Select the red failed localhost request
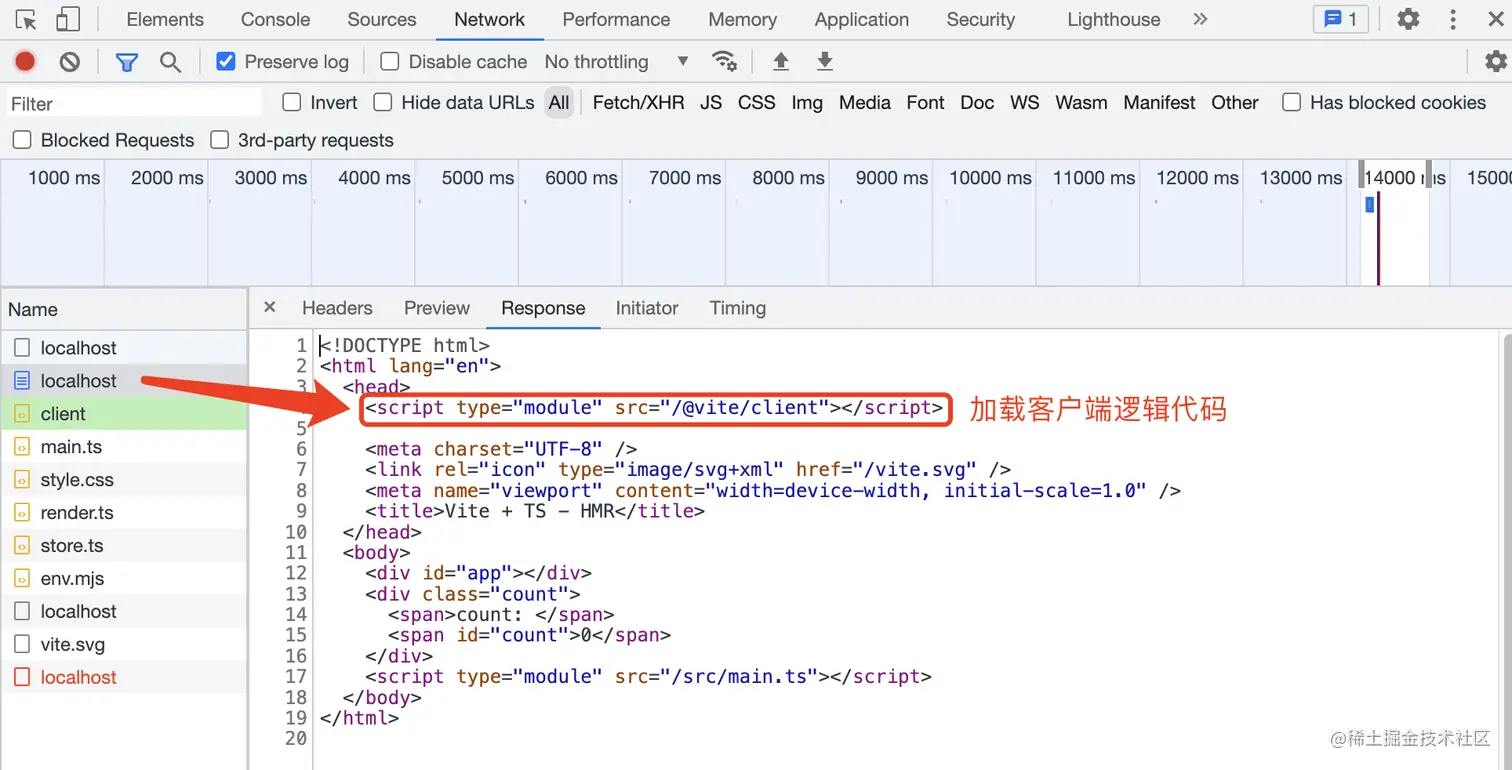Viewport: 1512px width, 770px height. [x=124, y=677]
